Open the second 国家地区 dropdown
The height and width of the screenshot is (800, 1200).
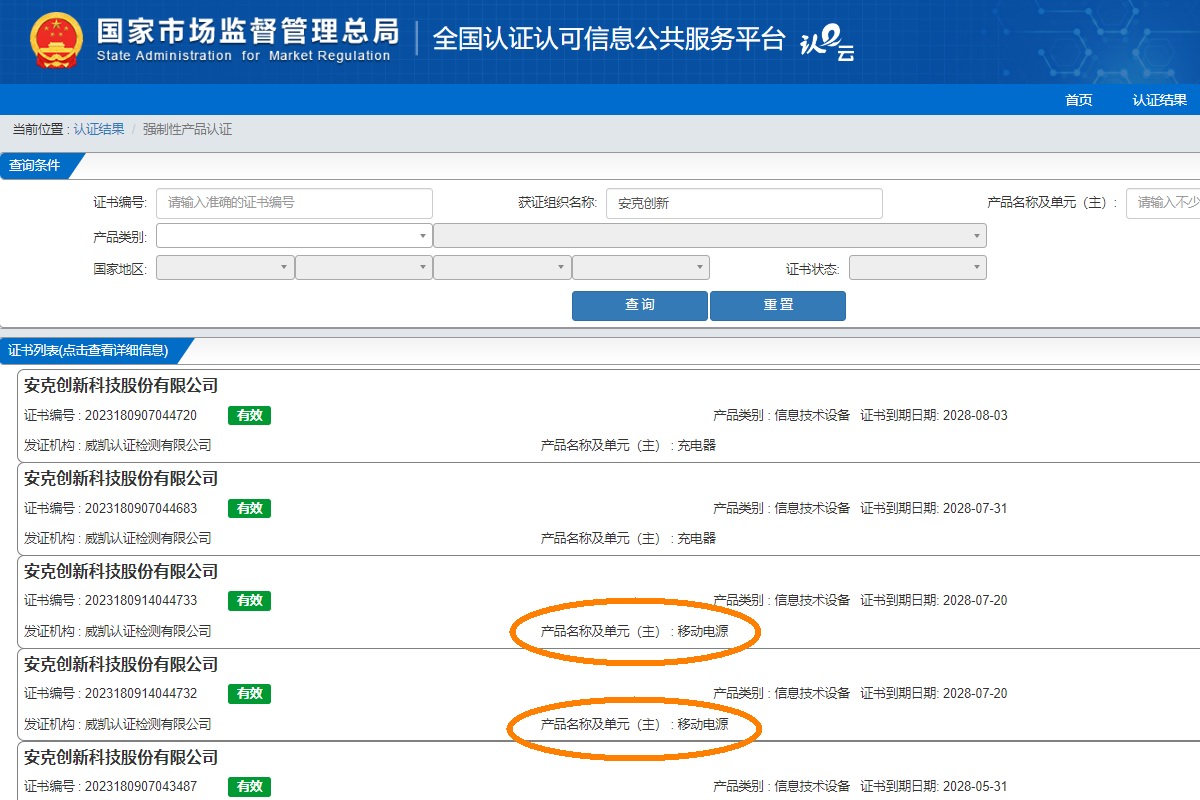tap(364, 268)
